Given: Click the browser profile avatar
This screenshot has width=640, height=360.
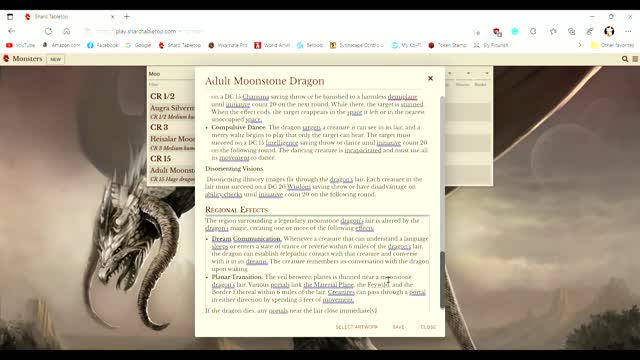Looking at the screenshot, I should pyautogui.click(x=609, y=31).
